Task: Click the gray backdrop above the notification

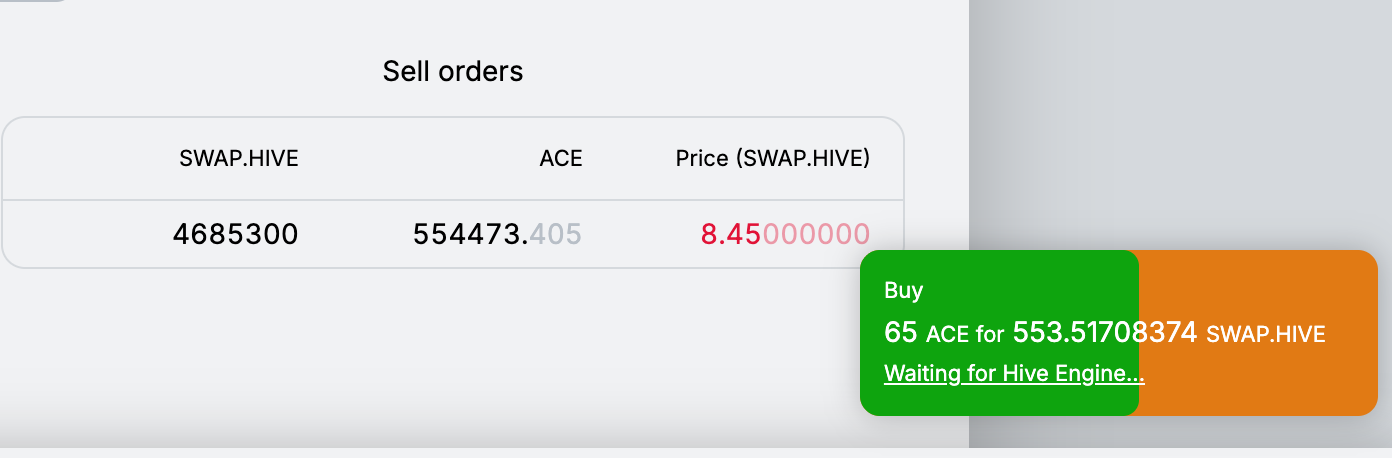Action: click(1180, 120)
